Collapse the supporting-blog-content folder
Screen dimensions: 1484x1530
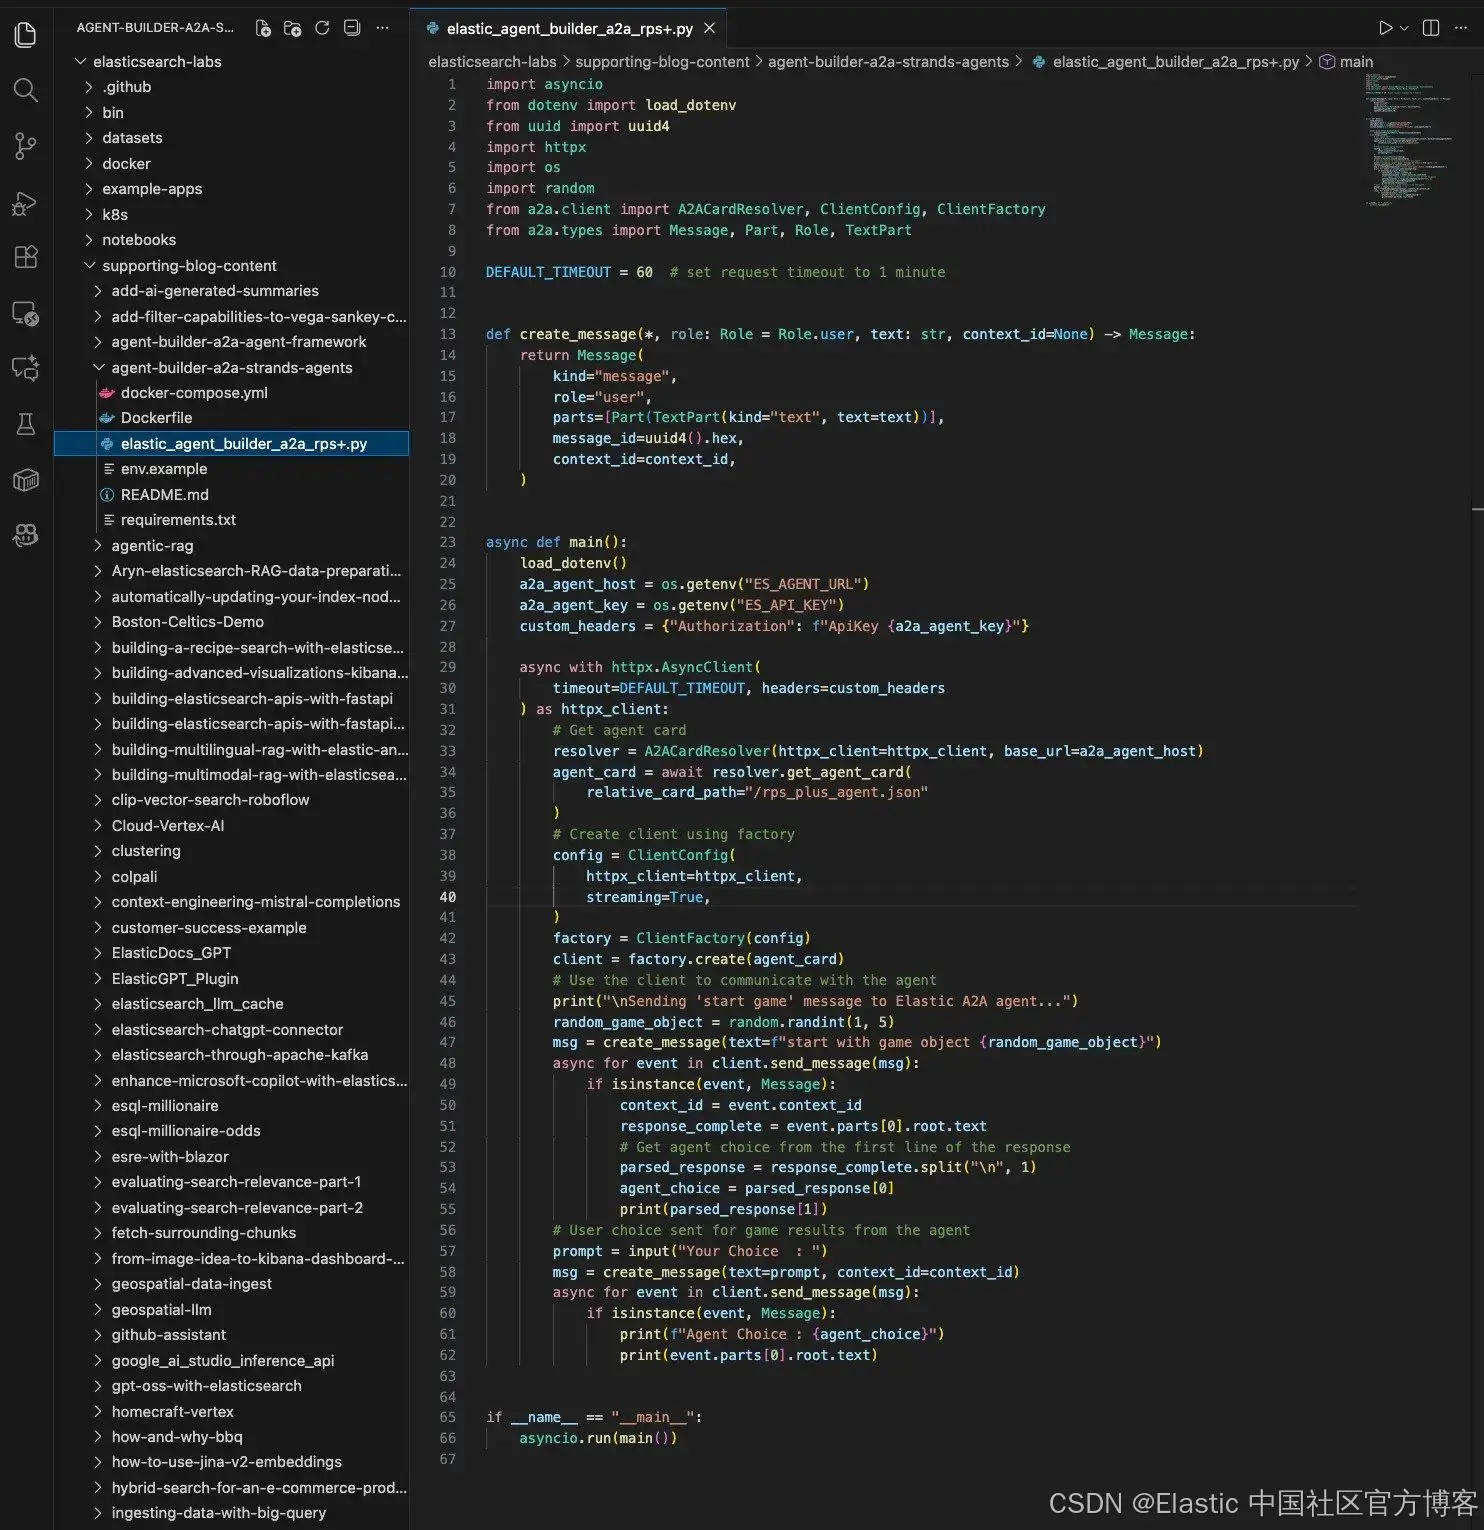(189, 266)
